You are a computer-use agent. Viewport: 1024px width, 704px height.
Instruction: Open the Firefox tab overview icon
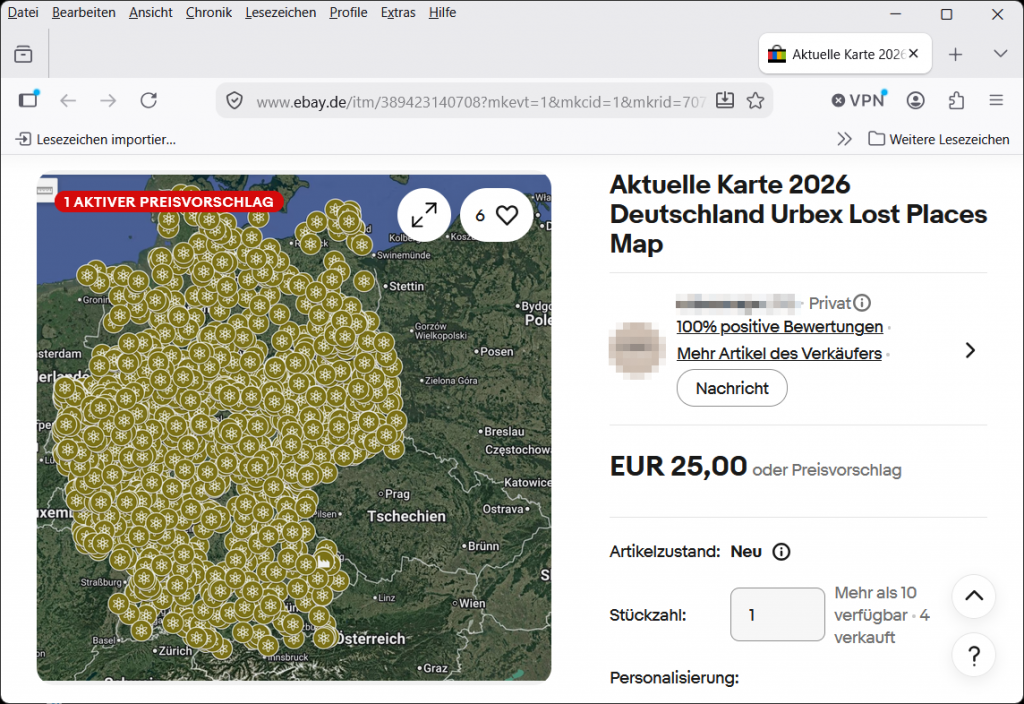click(24, 54)
